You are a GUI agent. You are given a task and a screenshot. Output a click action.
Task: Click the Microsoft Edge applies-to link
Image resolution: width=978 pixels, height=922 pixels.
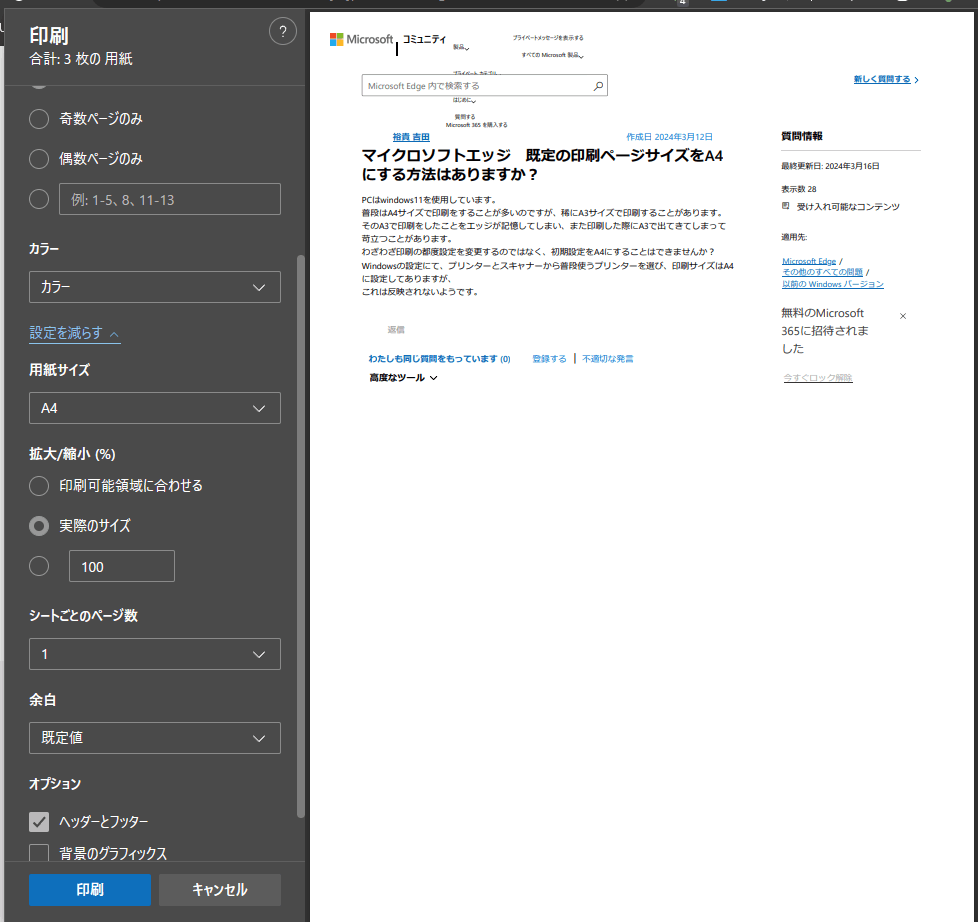[x=809, y=261]
